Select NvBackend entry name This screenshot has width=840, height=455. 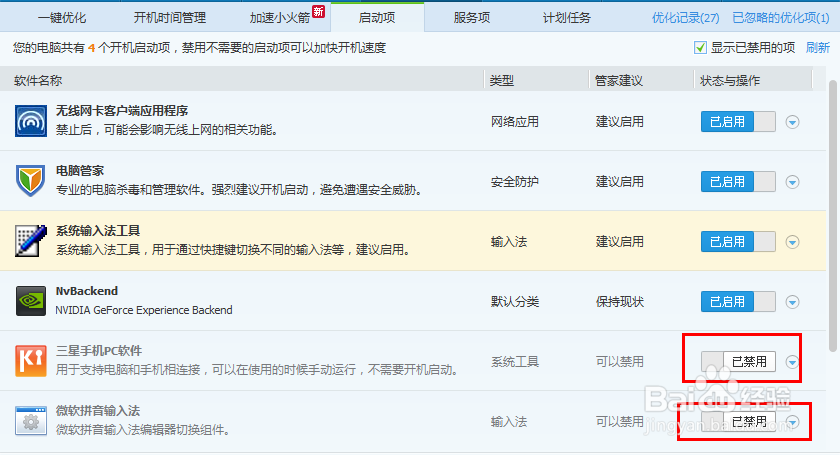coord(87,291)
